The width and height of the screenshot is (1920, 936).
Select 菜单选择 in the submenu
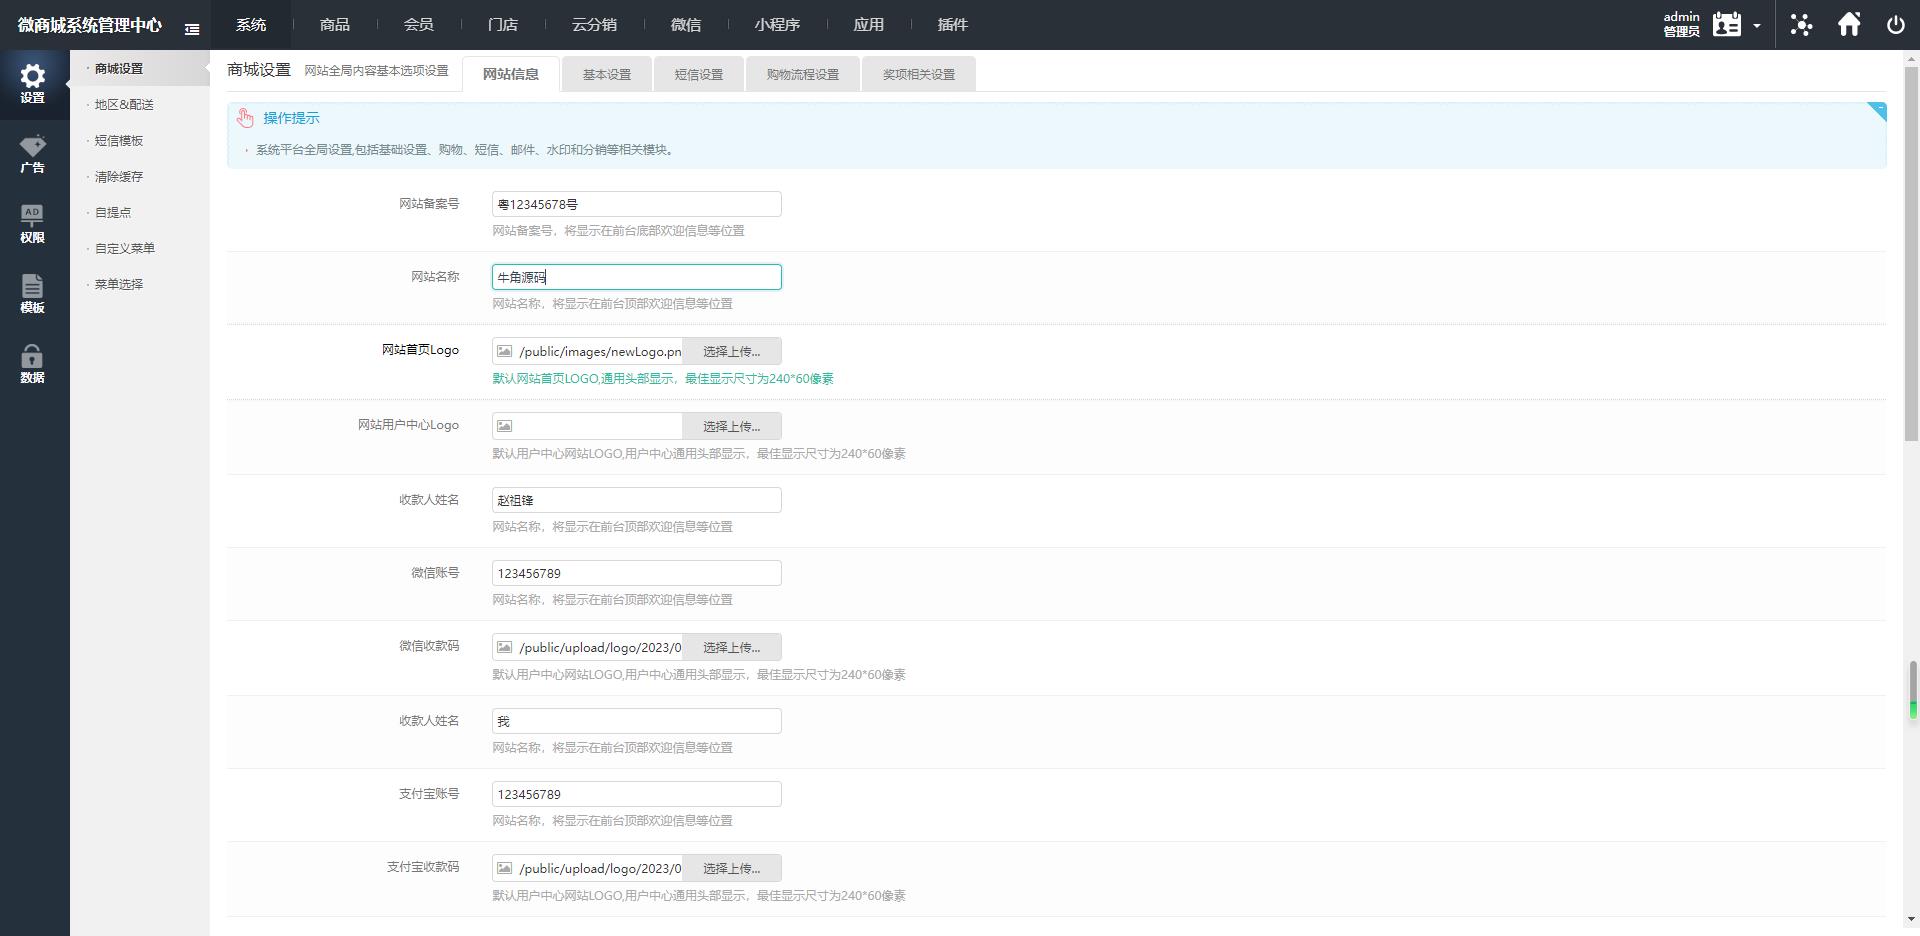(119, 284)
